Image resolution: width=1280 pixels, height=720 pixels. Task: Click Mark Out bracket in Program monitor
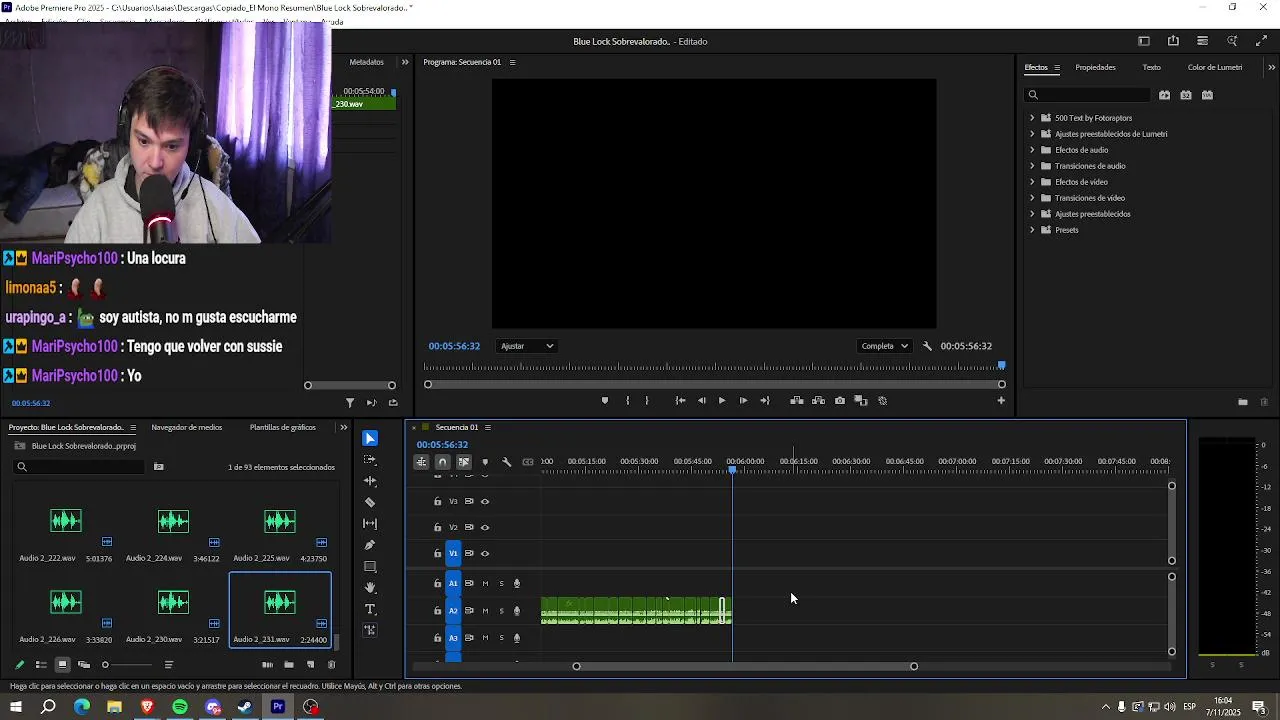647,400
